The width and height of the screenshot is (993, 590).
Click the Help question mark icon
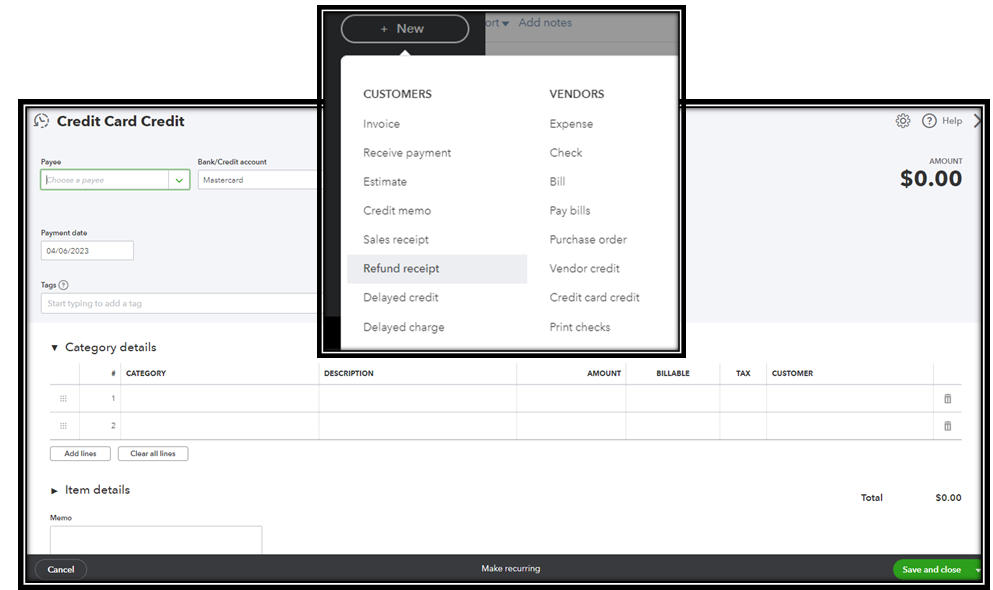[x=928, y=121]
